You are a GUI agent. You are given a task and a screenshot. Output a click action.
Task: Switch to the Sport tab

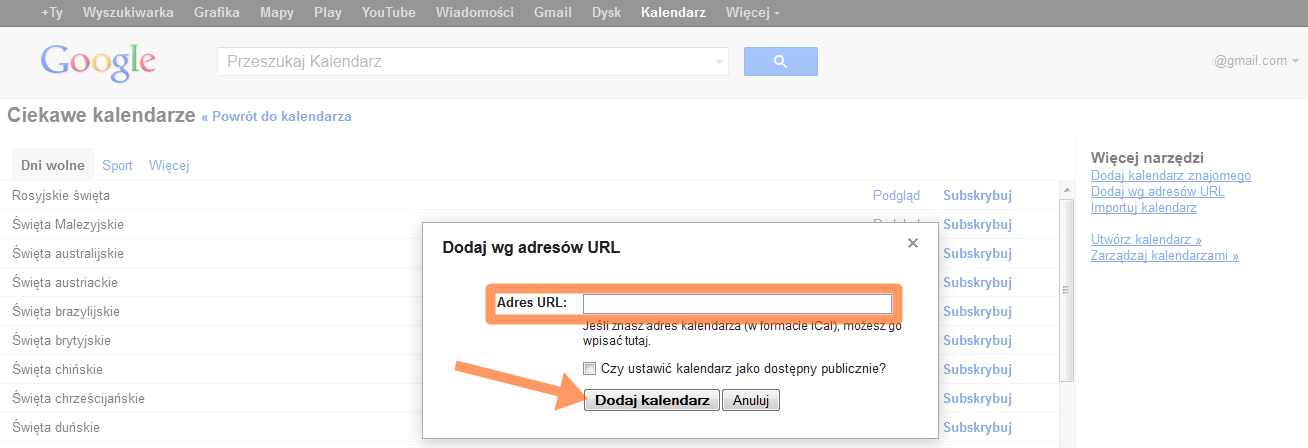point(117,166)
